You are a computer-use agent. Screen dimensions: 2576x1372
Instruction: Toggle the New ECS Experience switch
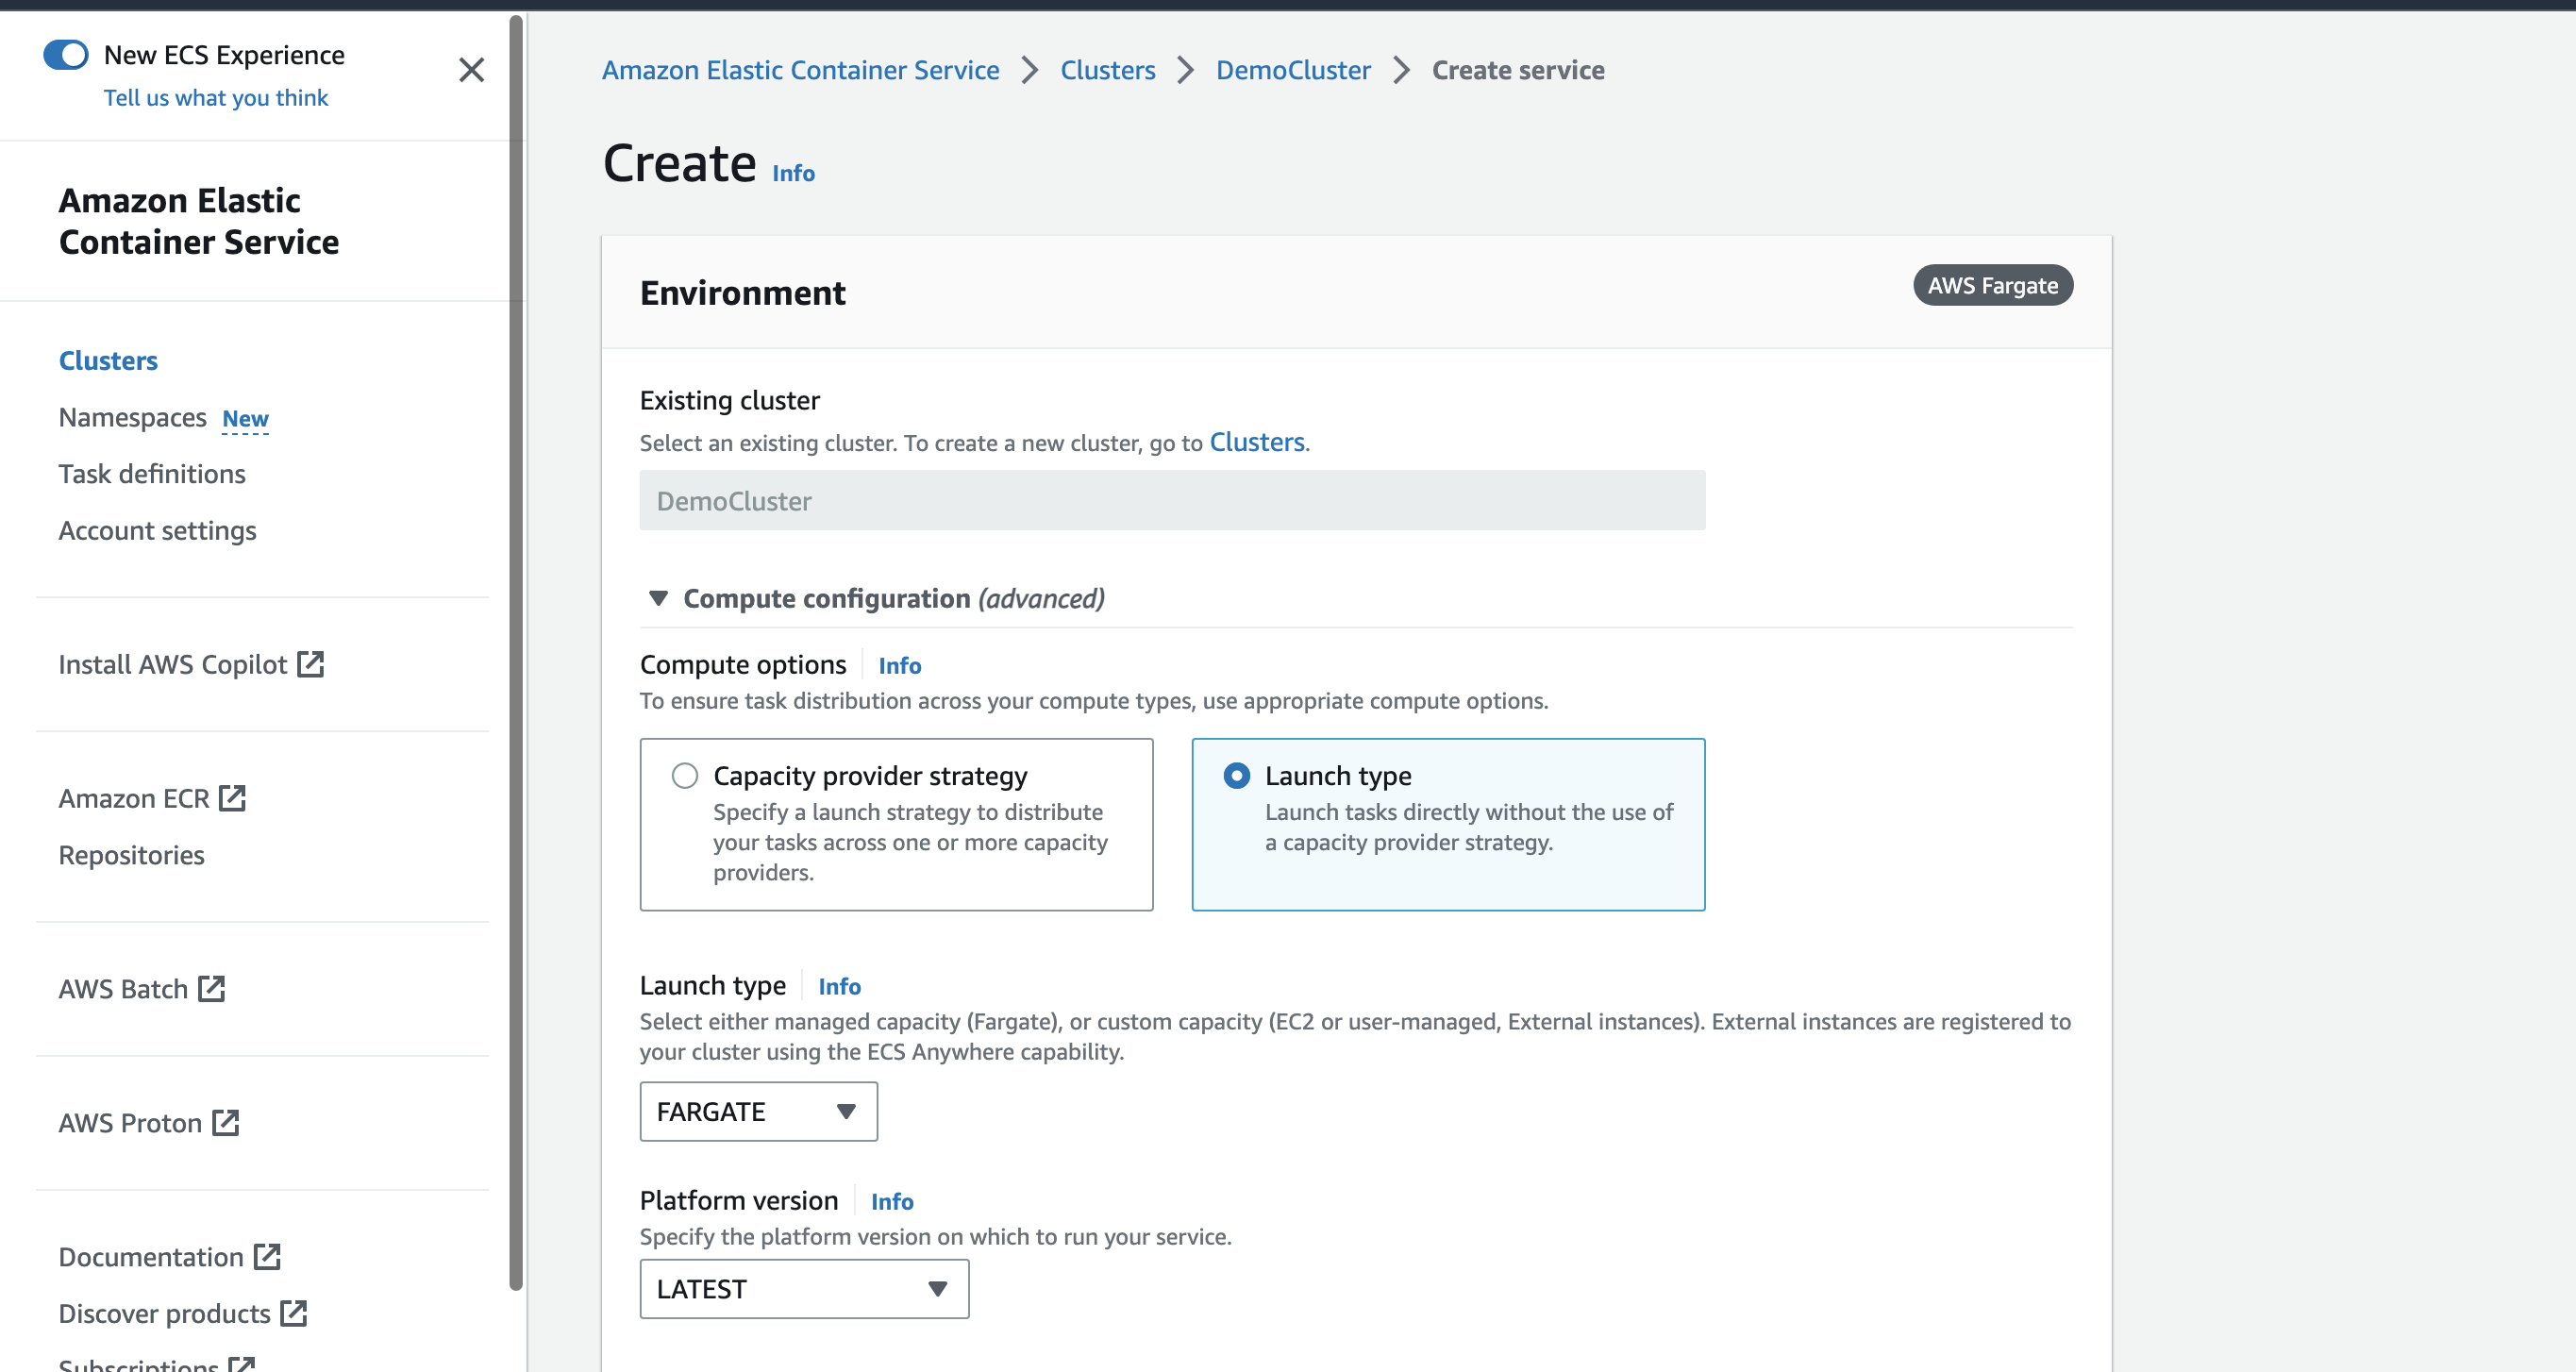pyautogui.click(x=66, y=55)
